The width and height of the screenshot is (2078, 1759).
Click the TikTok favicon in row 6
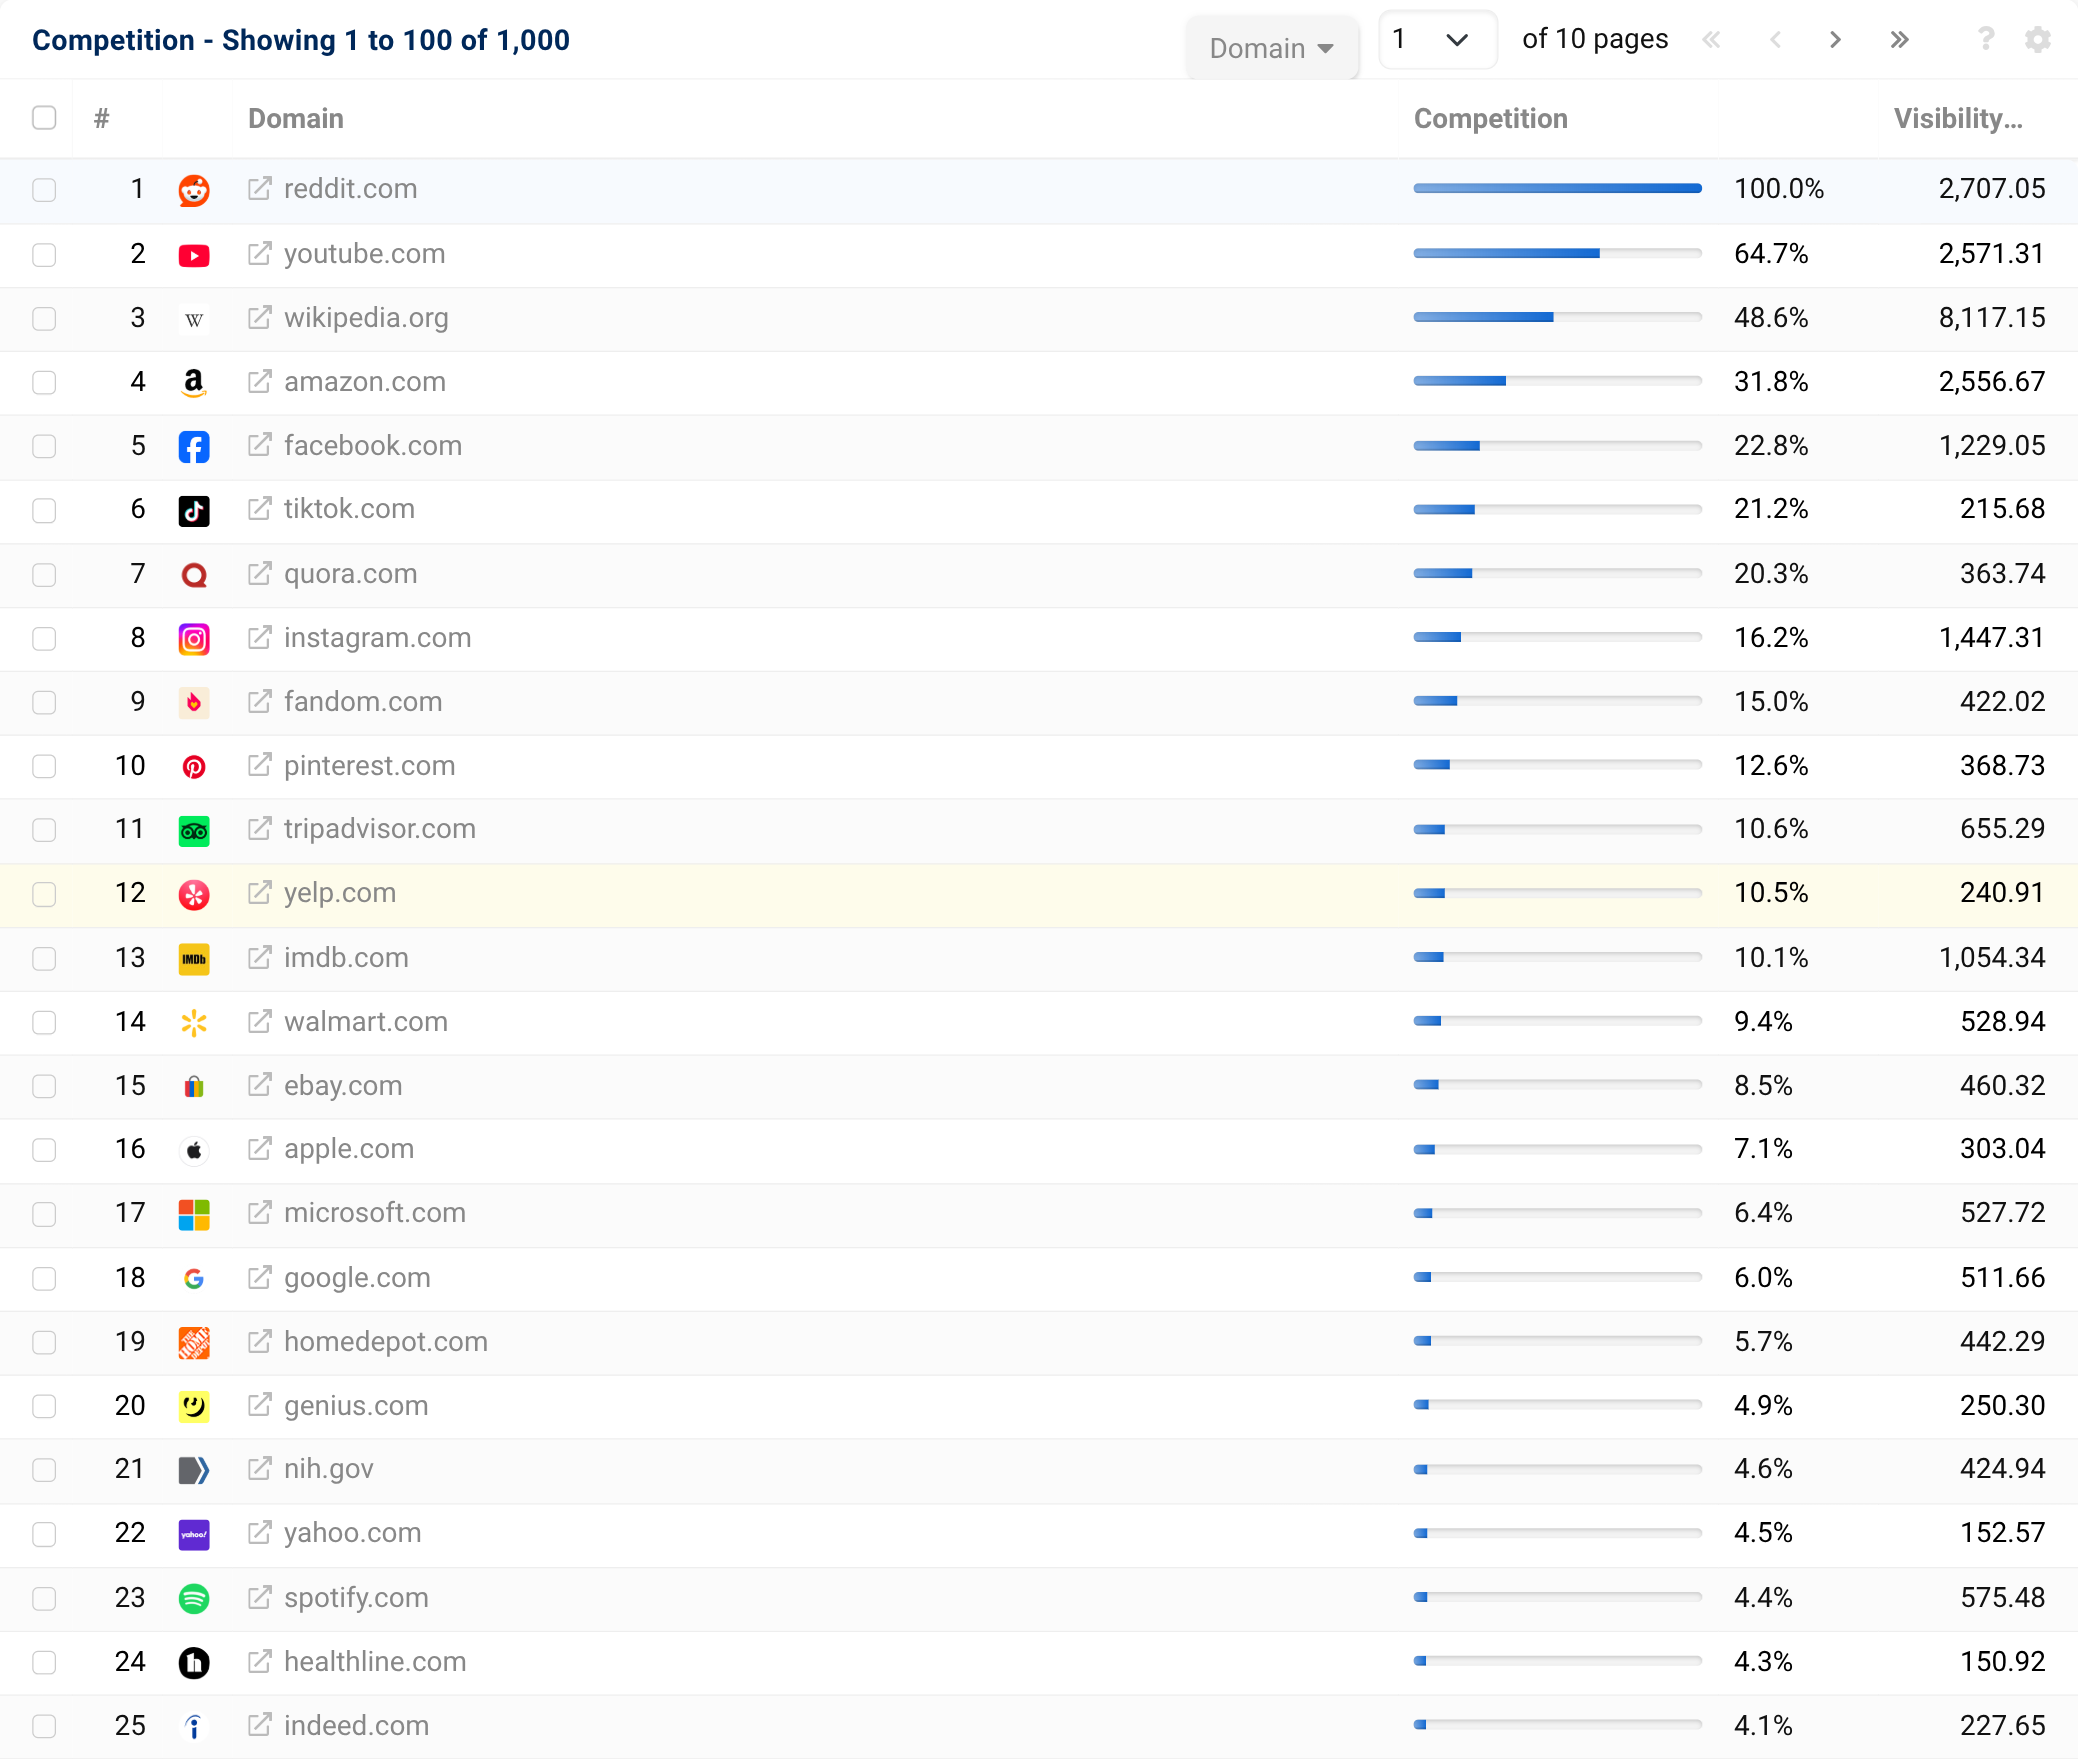coord(194,510)
